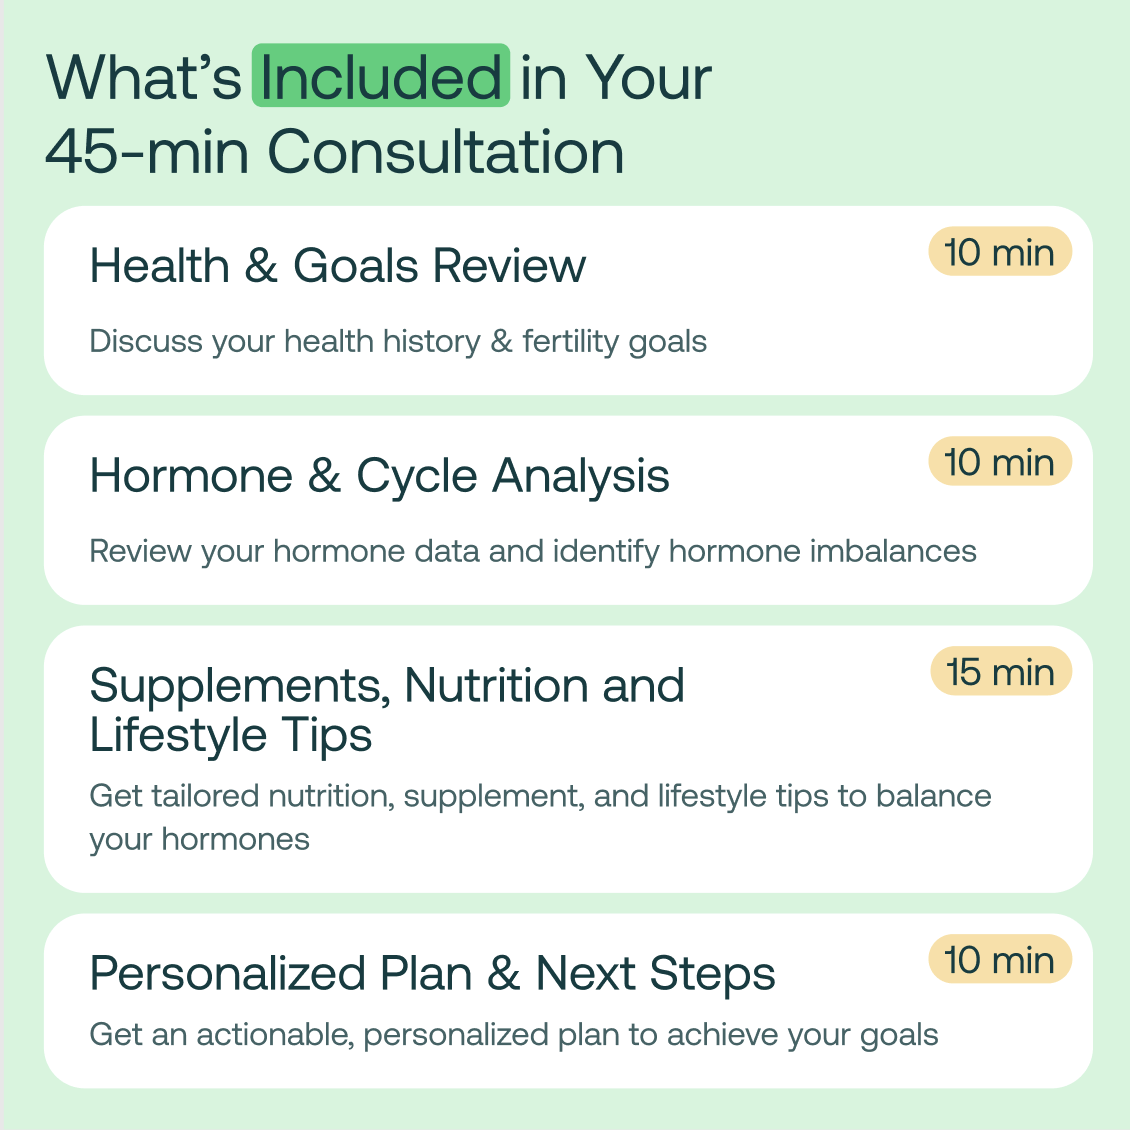Select the Hormone & Cycle Analysis heading

click(x=379, y=476)
